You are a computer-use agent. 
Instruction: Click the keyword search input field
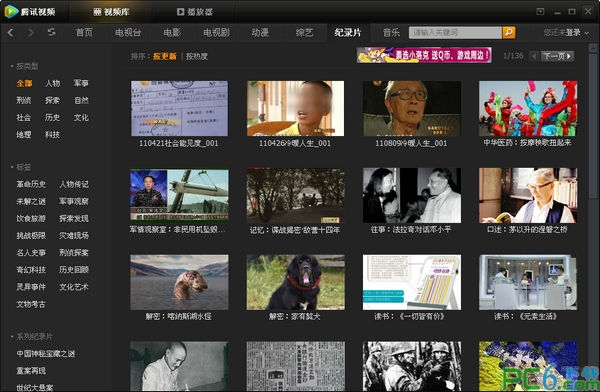click(455, 33)
